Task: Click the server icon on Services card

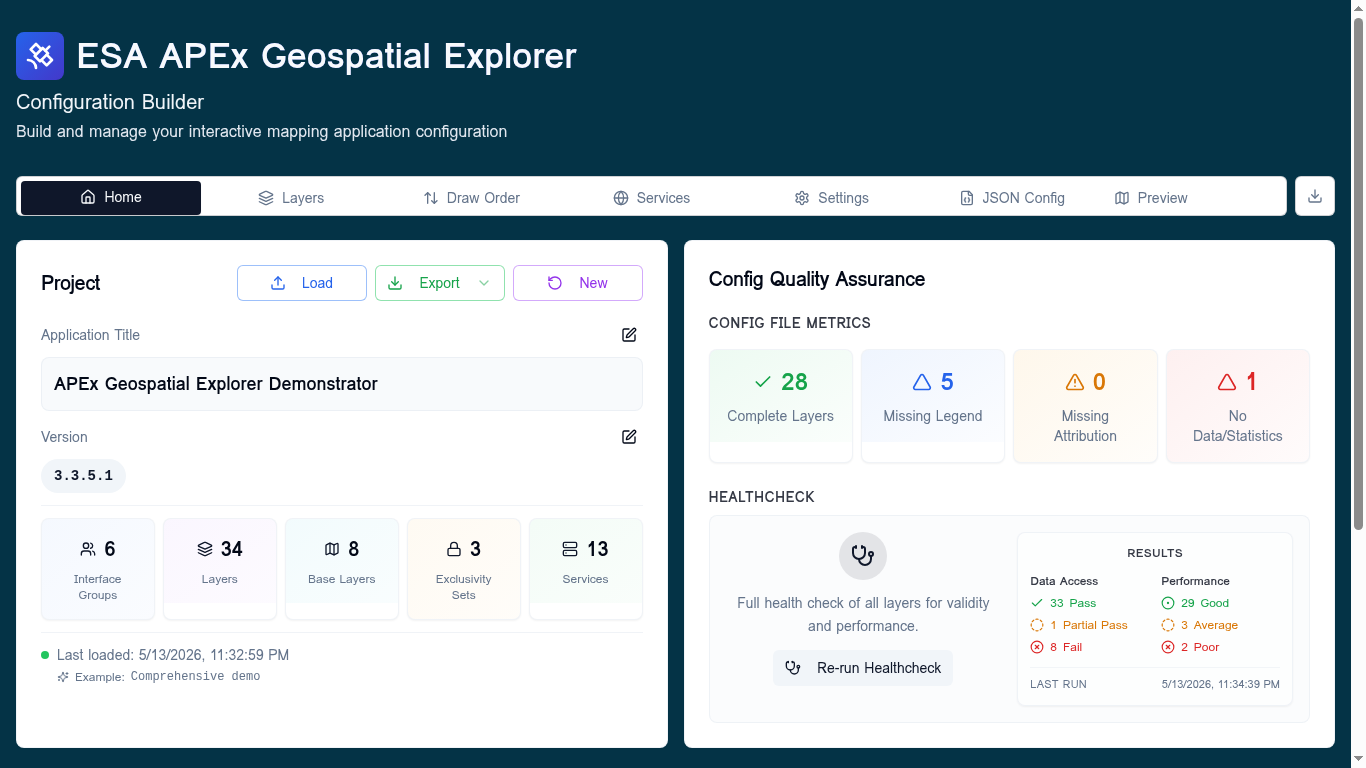Action: pyautogui.click(x=570, y=549)
